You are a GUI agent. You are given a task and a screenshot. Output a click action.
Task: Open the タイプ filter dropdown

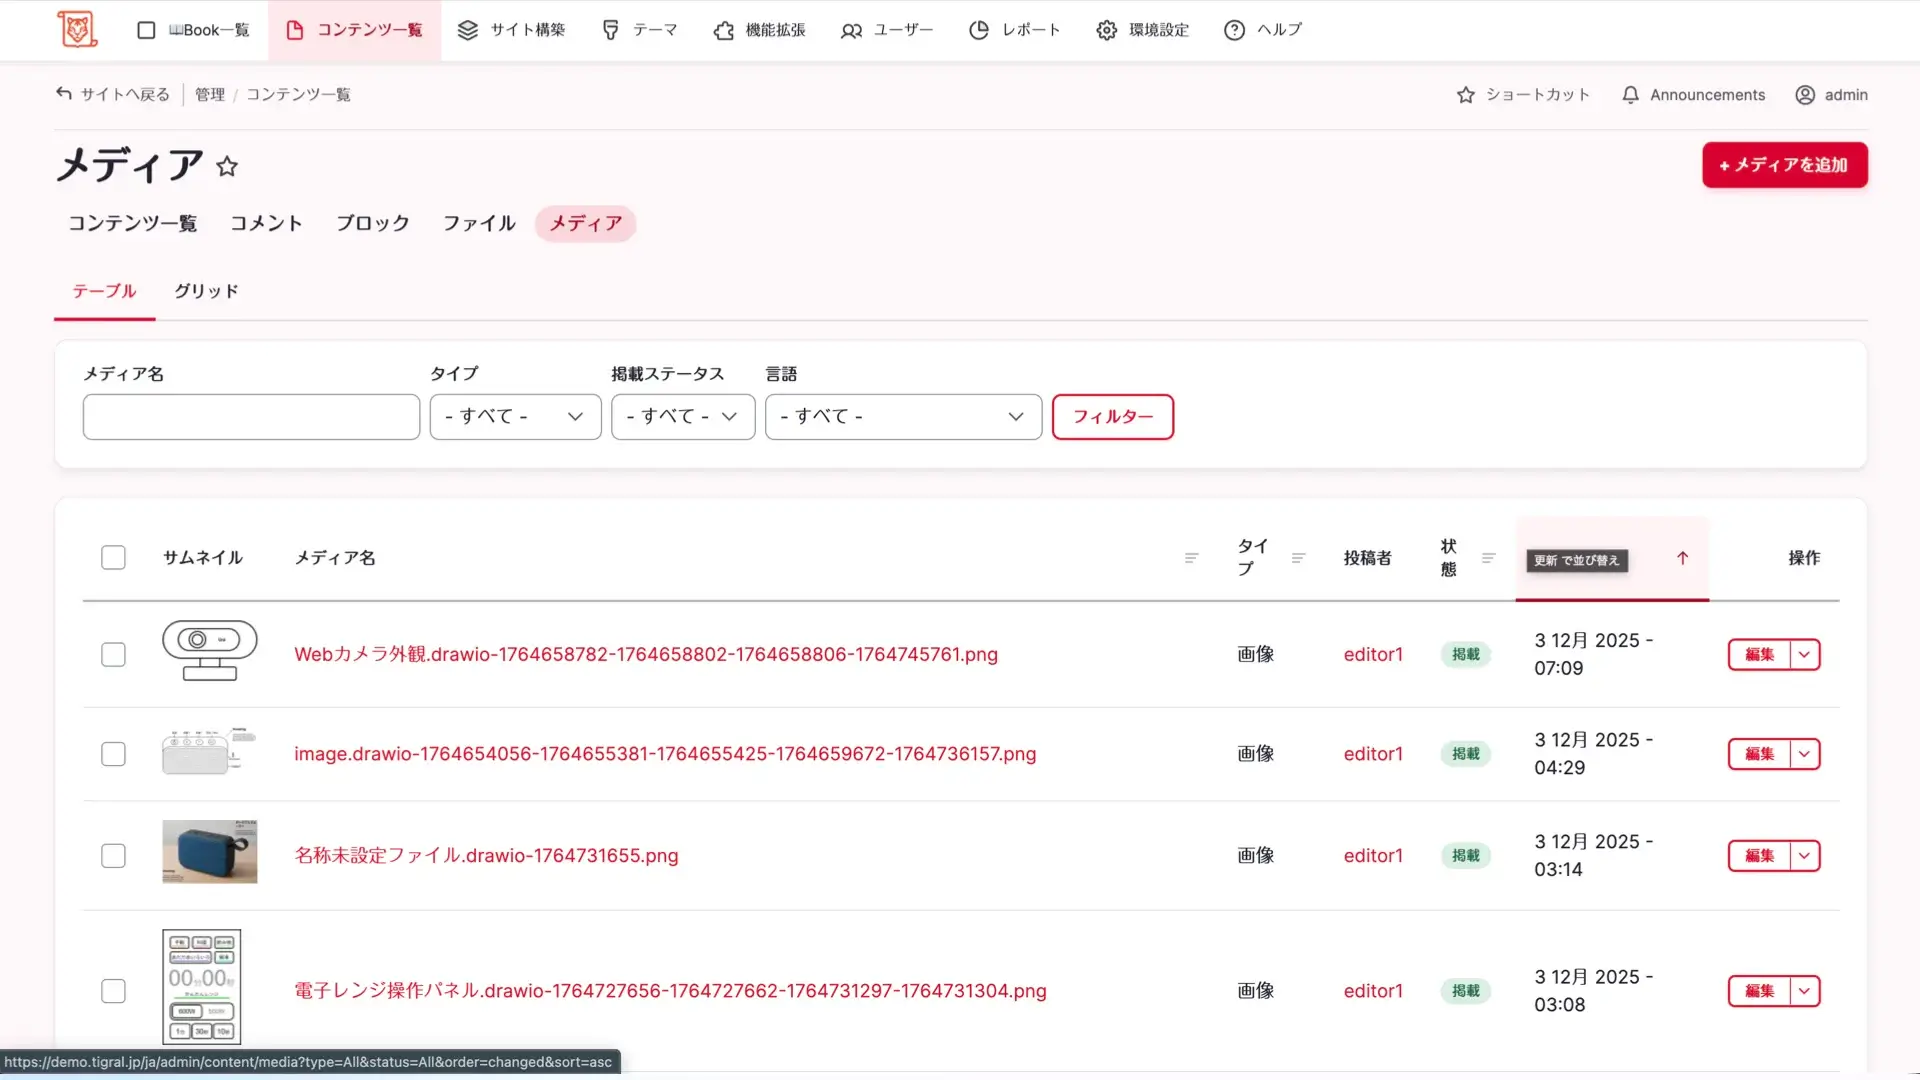click(x=515, y=417)
